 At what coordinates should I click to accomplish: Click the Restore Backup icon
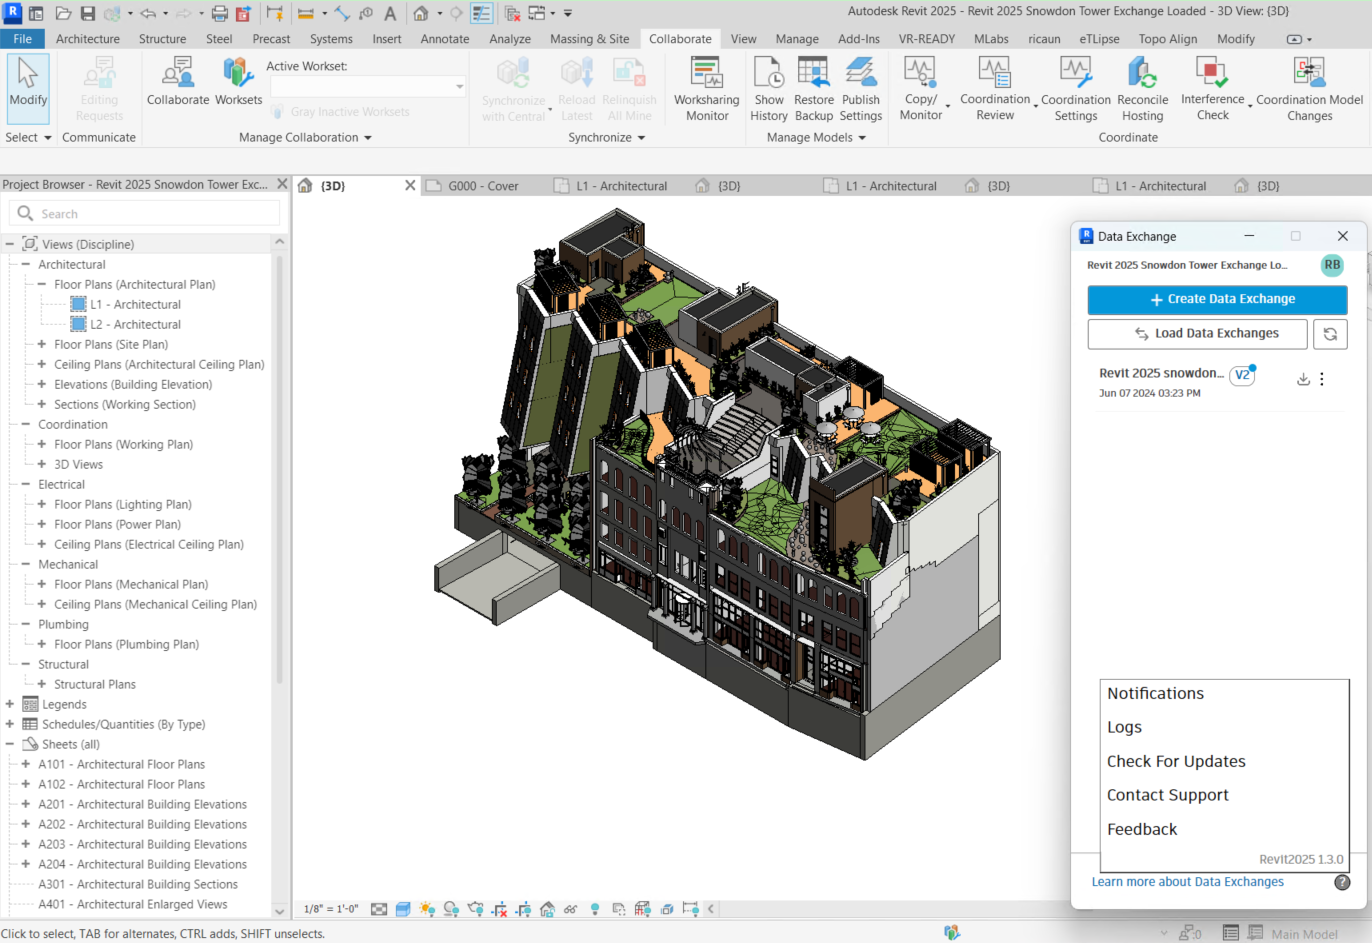point(813,74)
